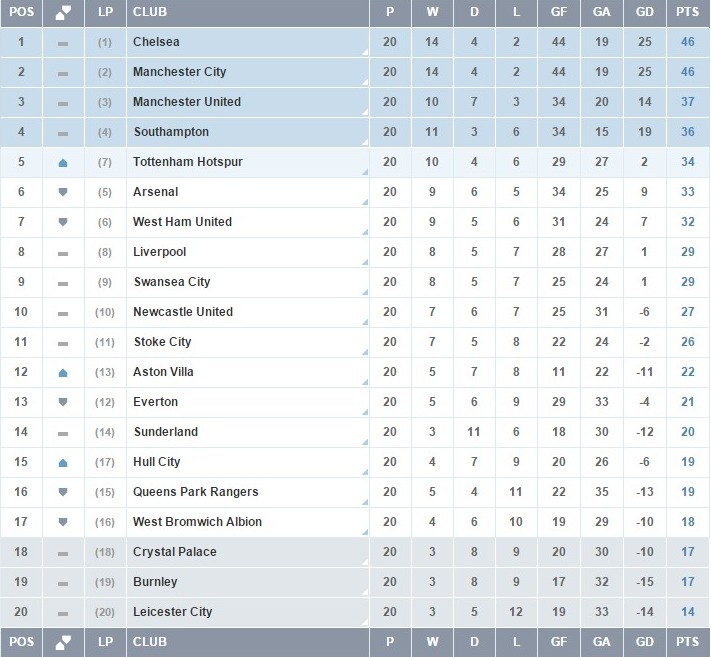
Task: Click the CLUB column header at top
Action: 150,12
